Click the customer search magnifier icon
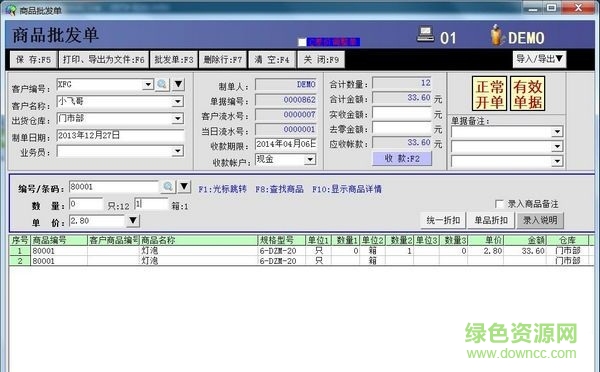The height and width of the screenshot is (372, 600). 162,84
